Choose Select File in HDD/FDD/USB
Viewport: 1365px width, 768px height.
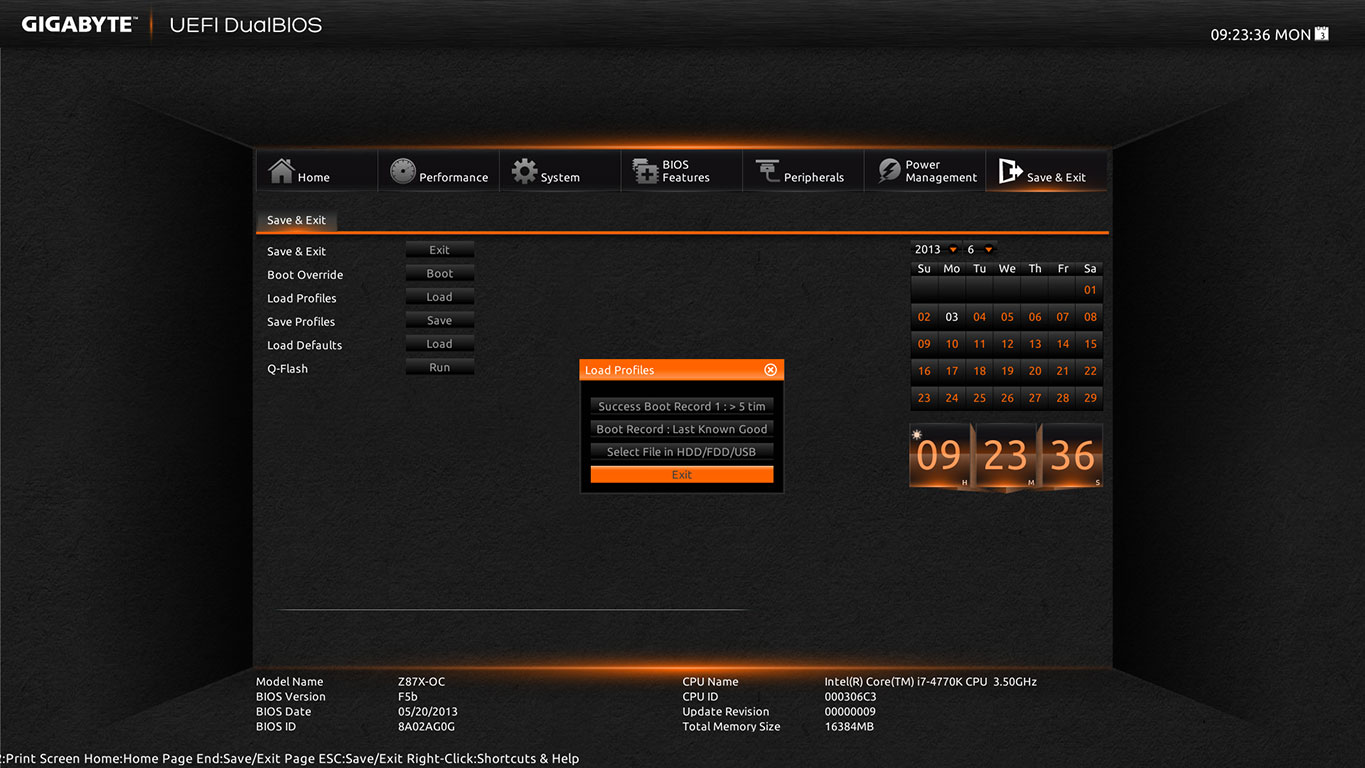click(x=682, y=452)
